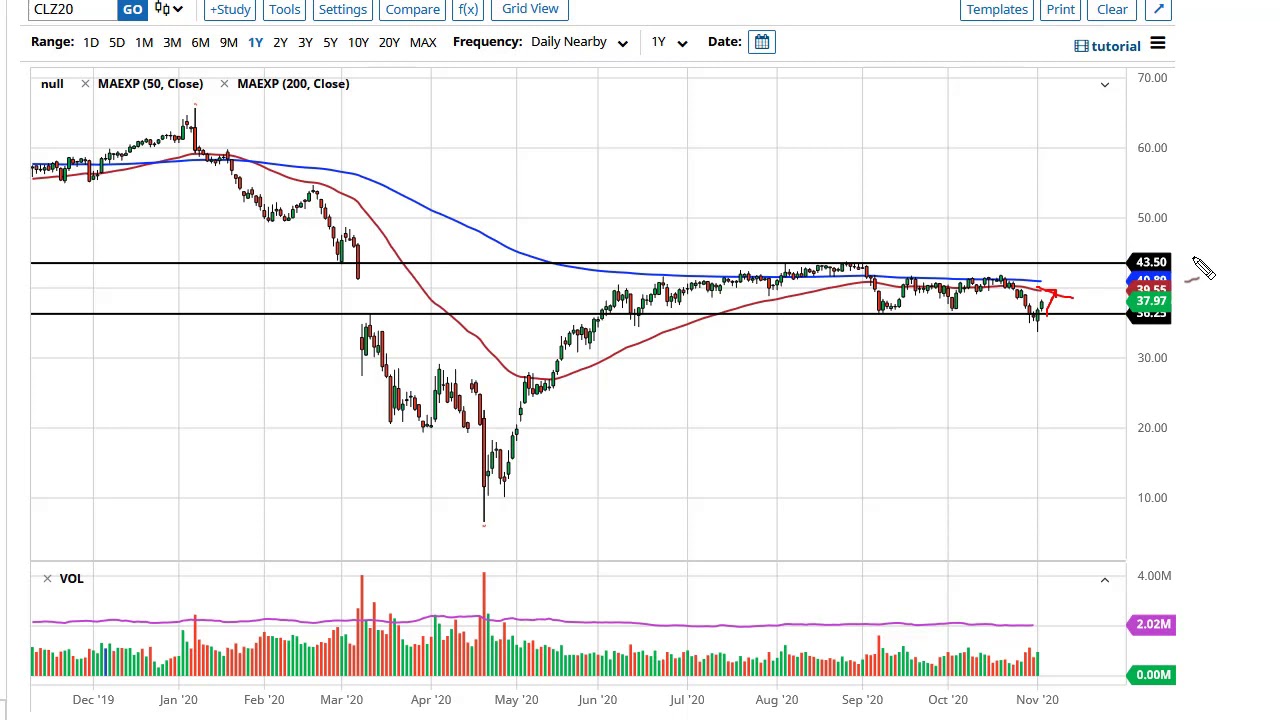Click the +Study button
Screen dimensions: 1280x720
pyautogui.click(x=230, y=9)
